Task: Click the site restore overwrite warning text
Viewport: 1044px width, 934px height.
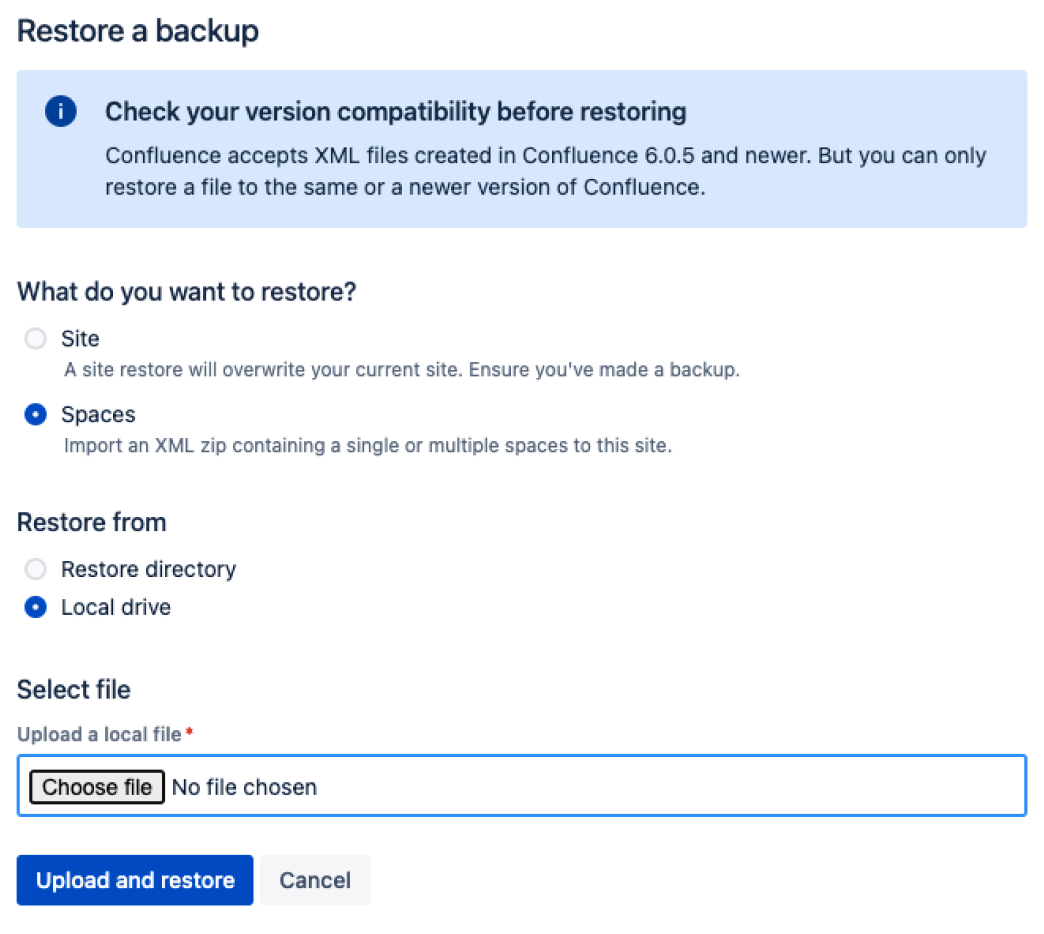Action: (x=401, y=370)
